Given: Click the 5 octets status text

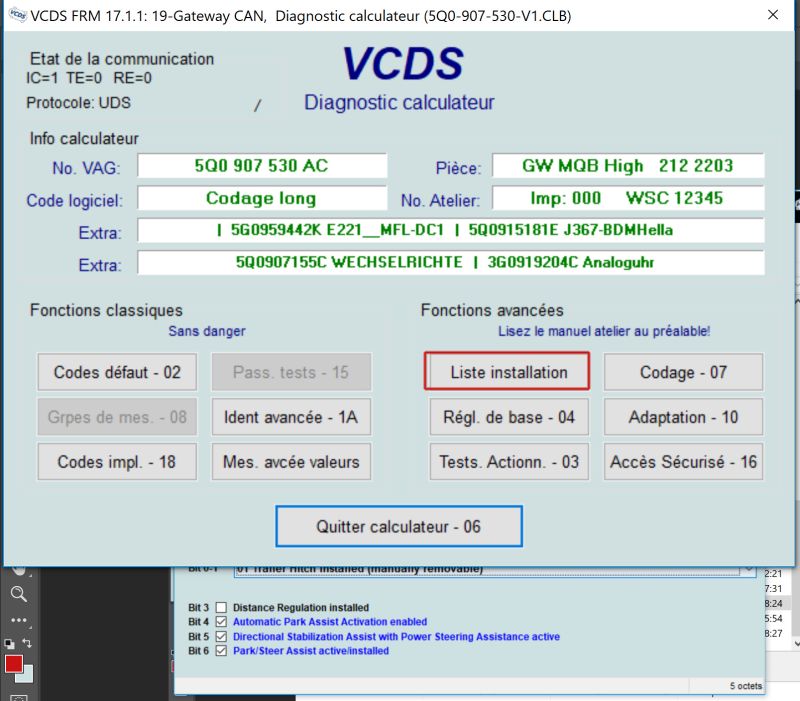Looking at the screenshot, I should click(745, 686).
